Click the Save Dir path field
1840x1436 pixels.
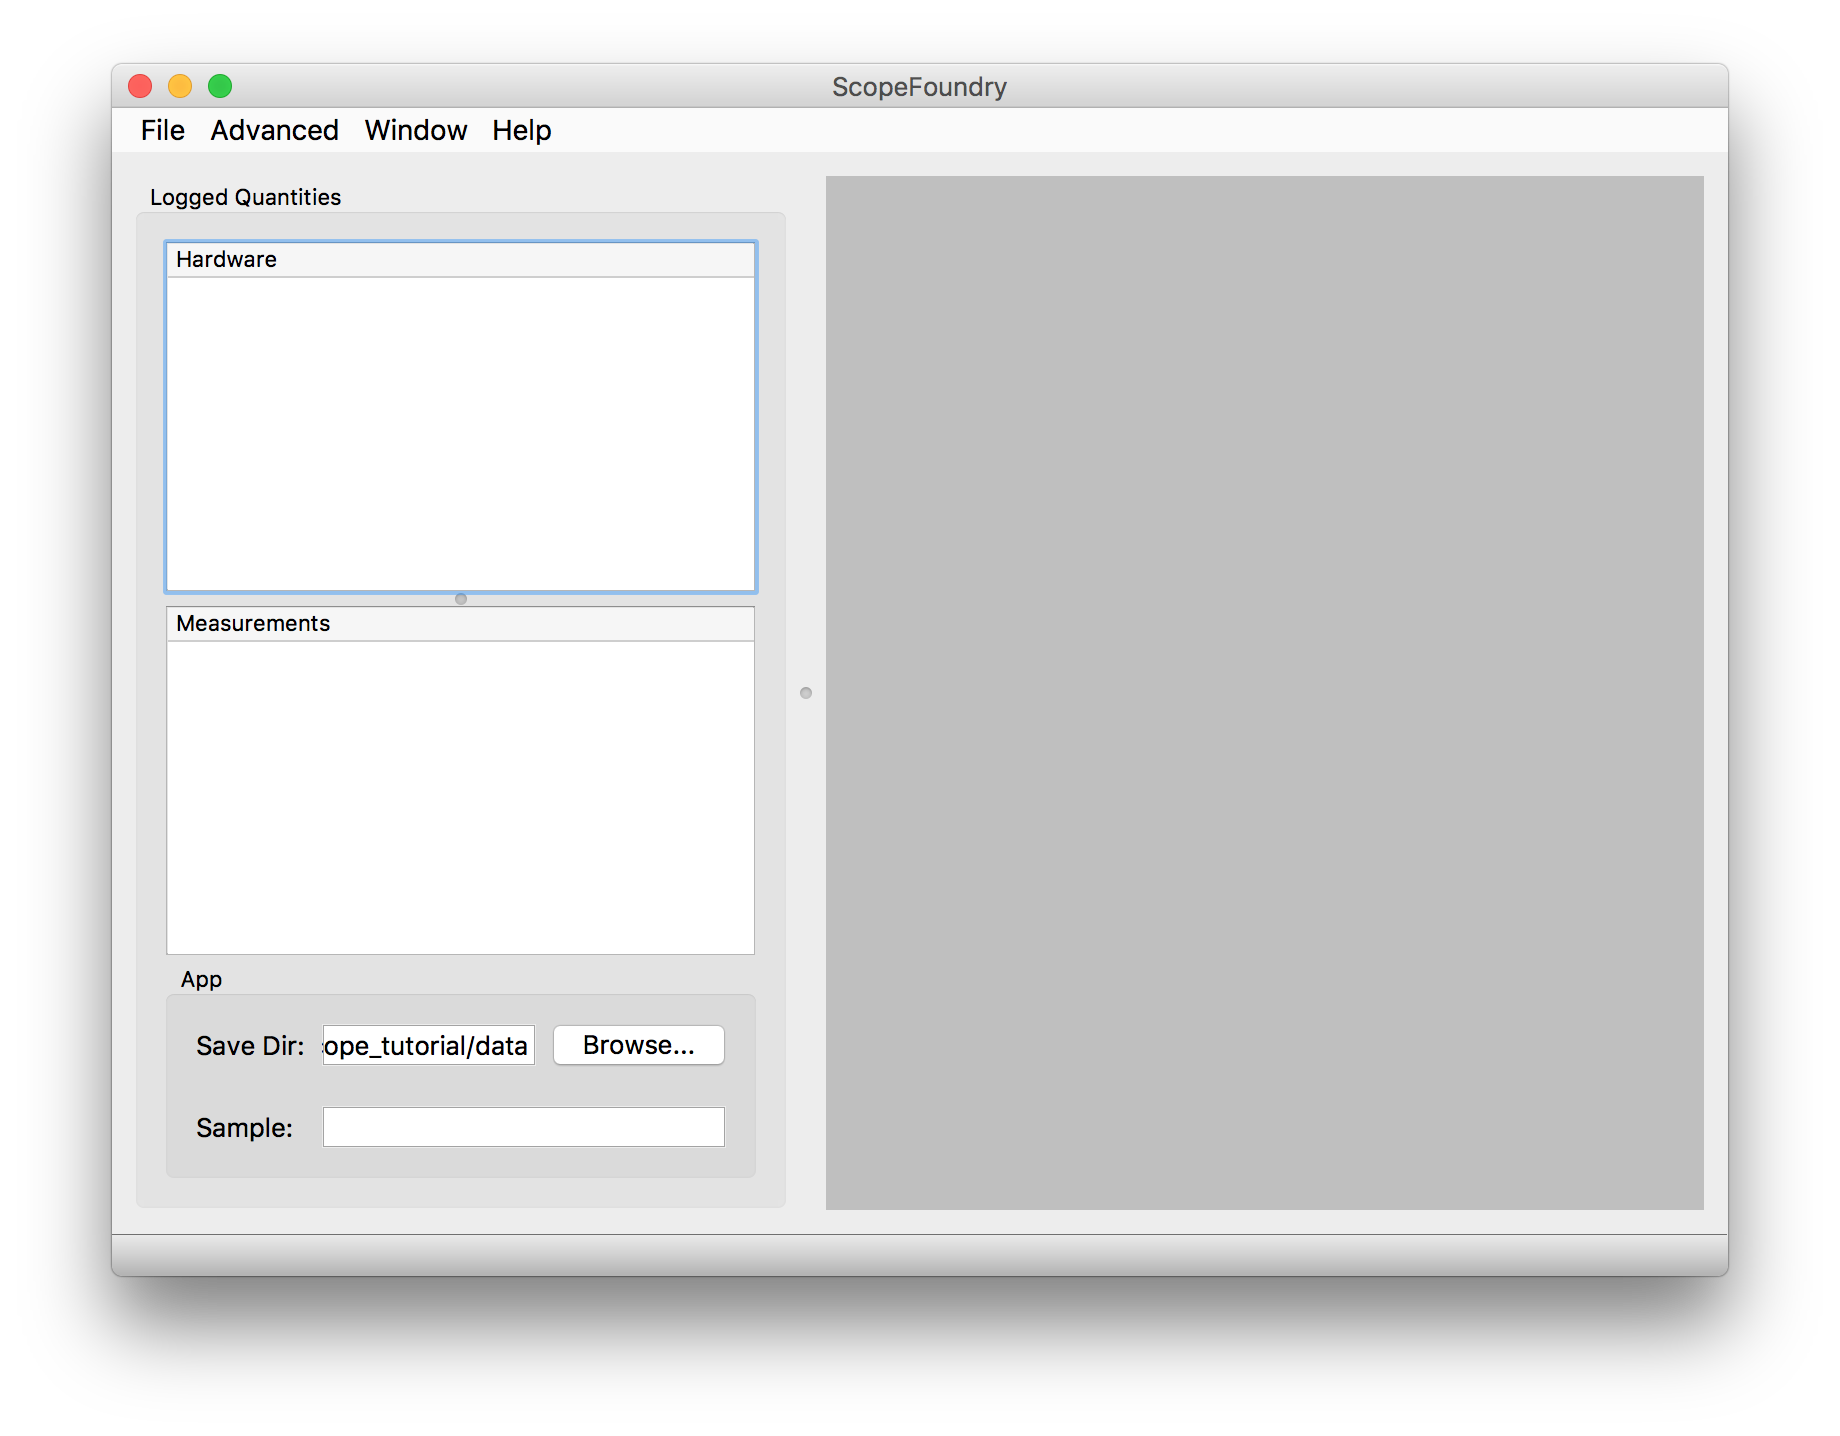(428, 1045)
